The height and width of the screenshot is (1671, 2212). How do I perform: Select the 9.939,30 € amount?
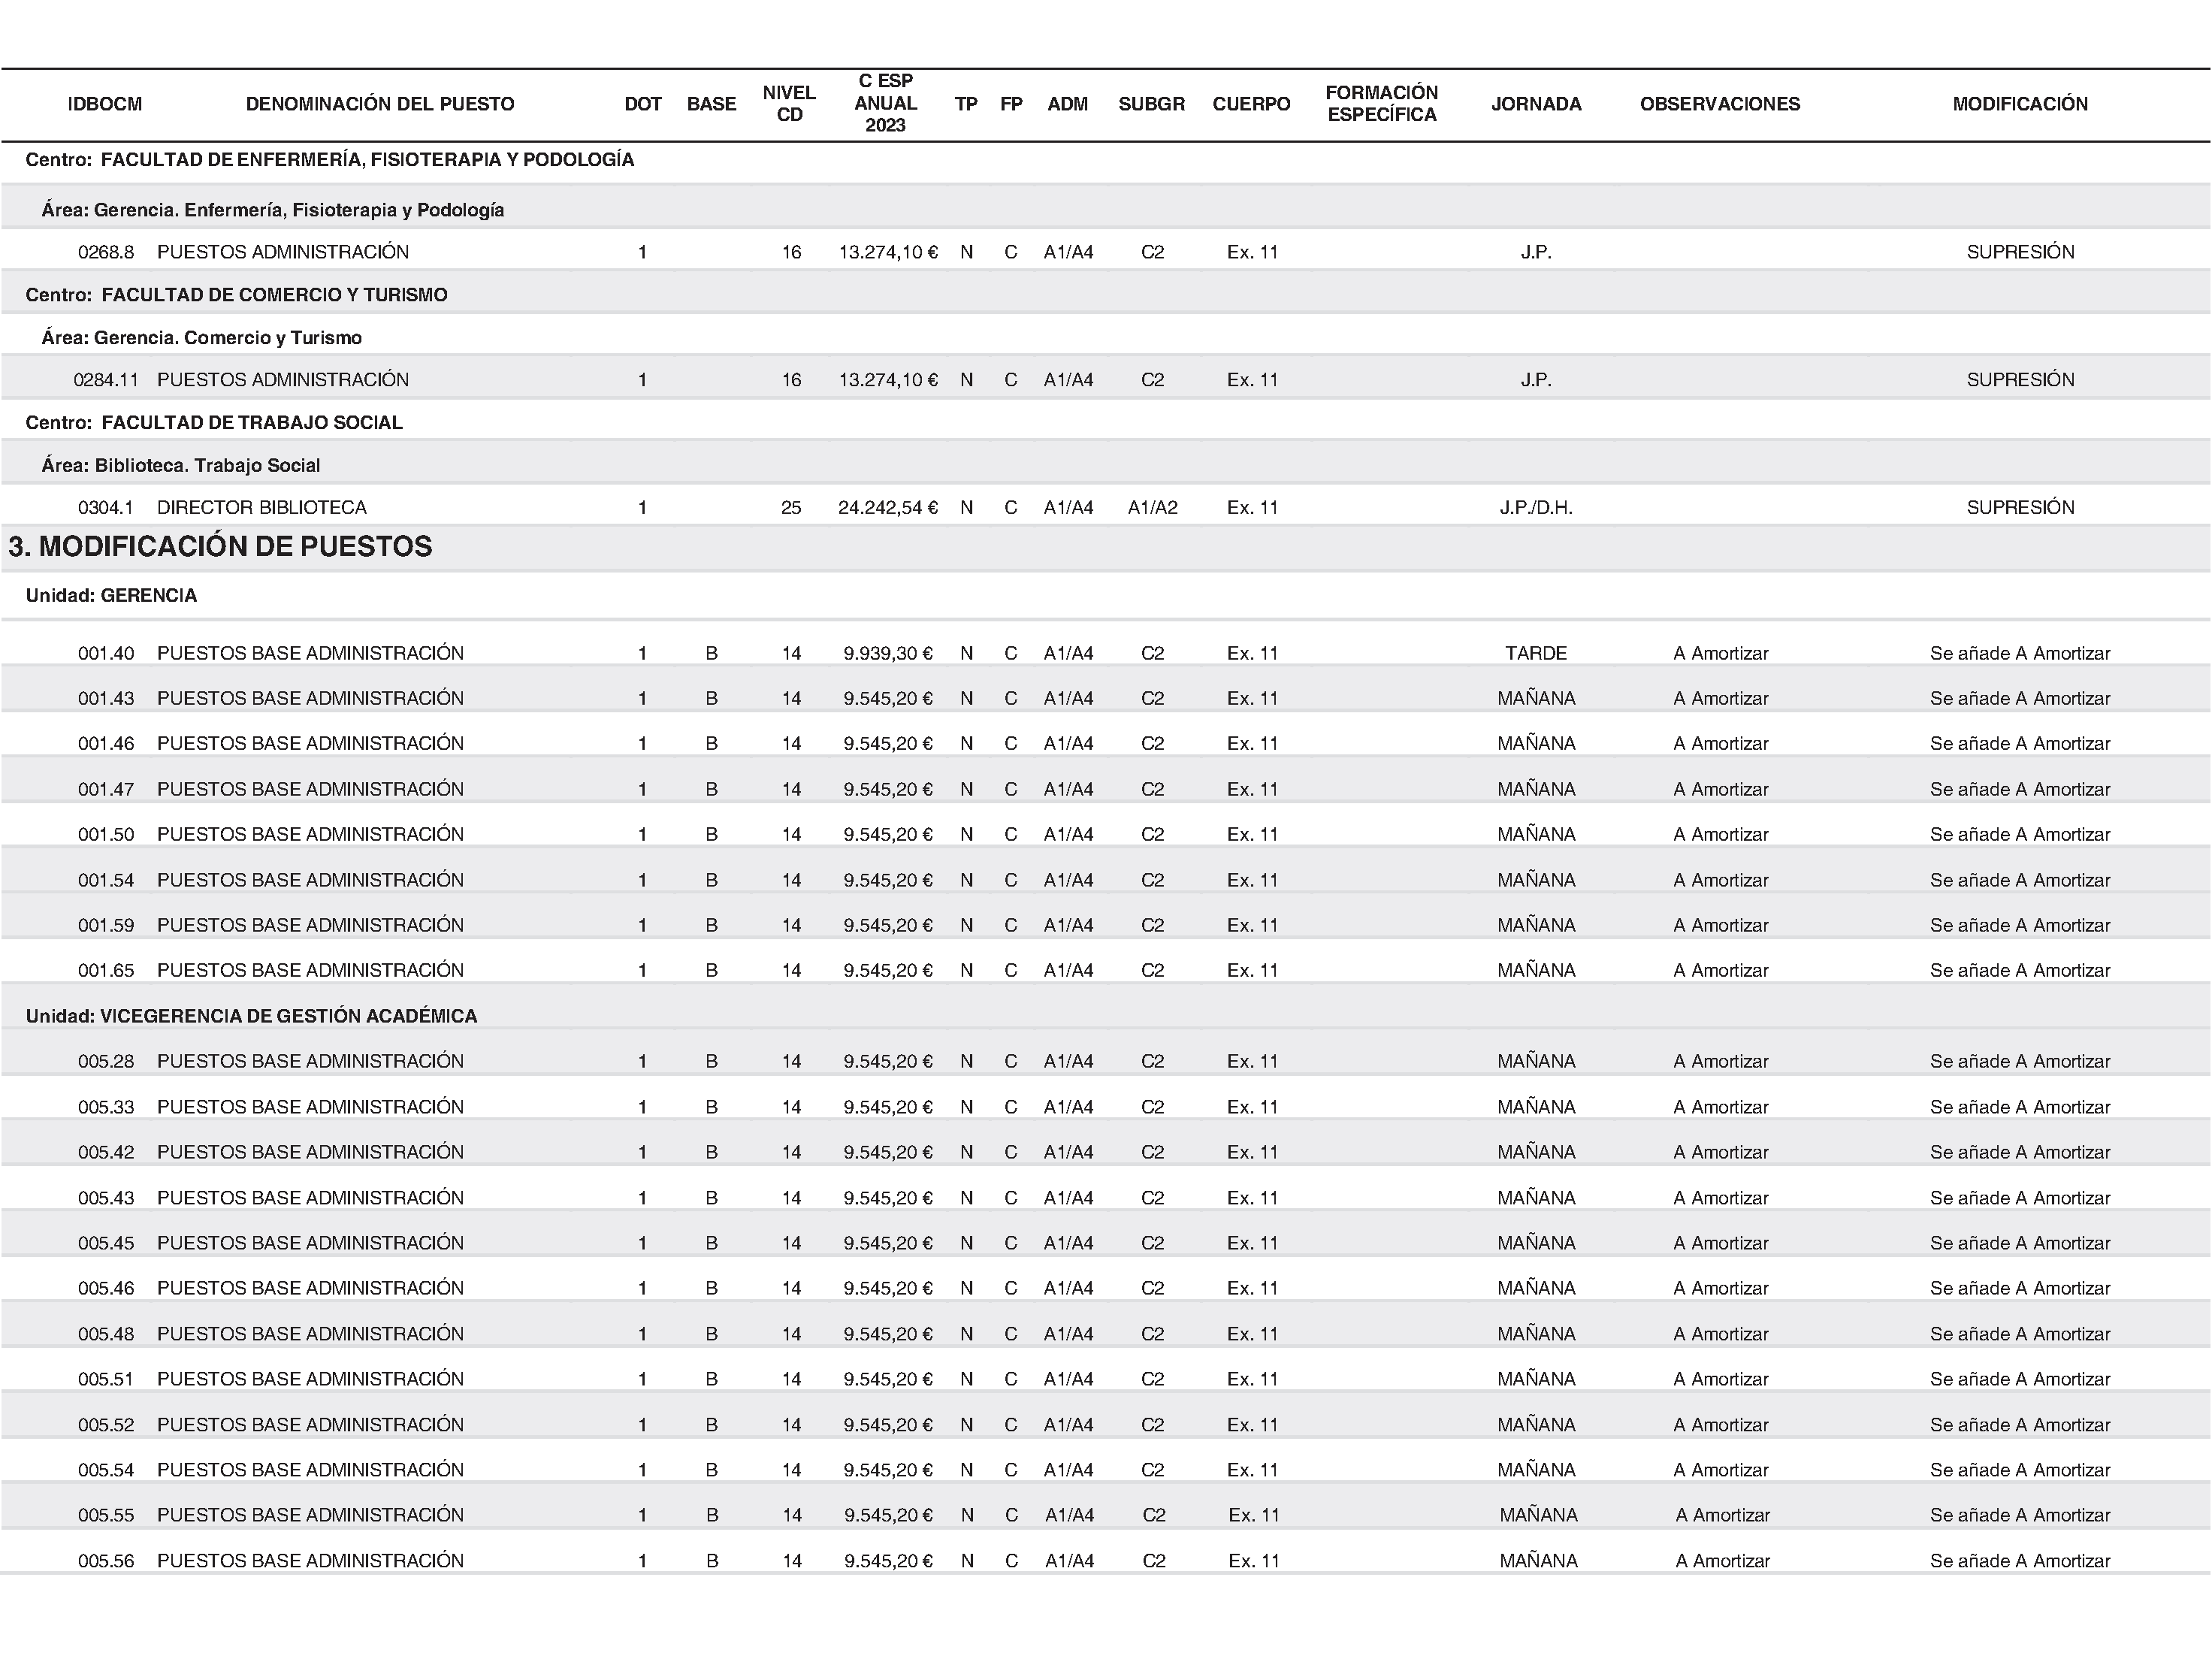click(888, 654)
